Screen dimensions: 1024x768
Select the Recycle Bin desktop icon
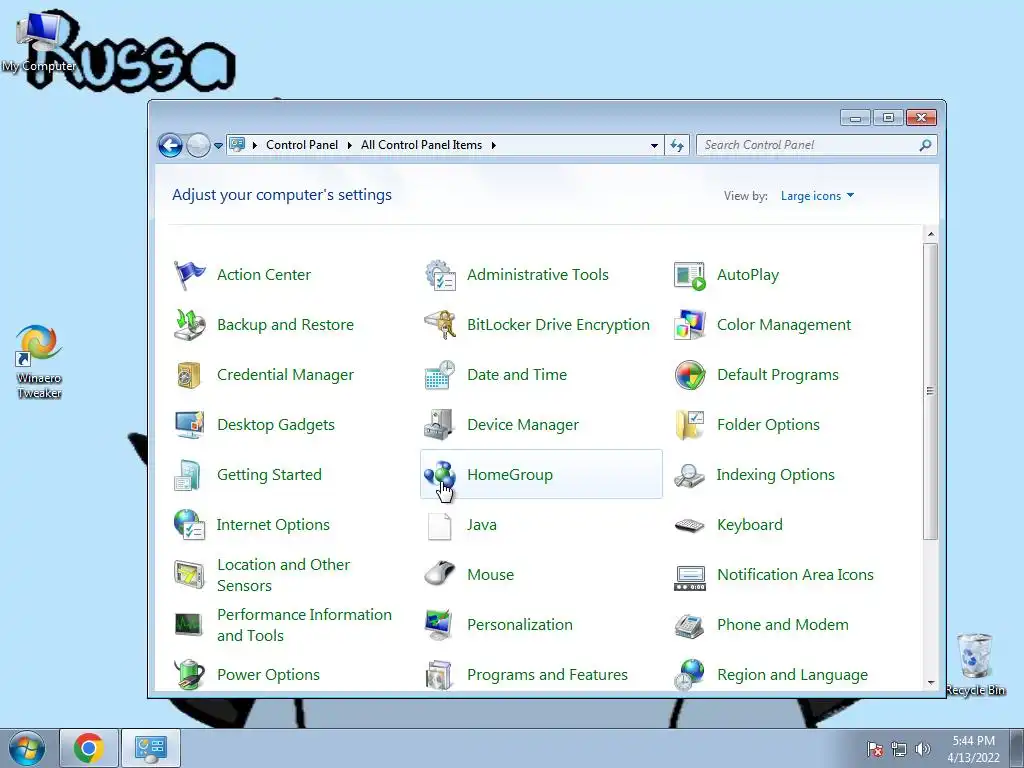click(x=975, y=664)
